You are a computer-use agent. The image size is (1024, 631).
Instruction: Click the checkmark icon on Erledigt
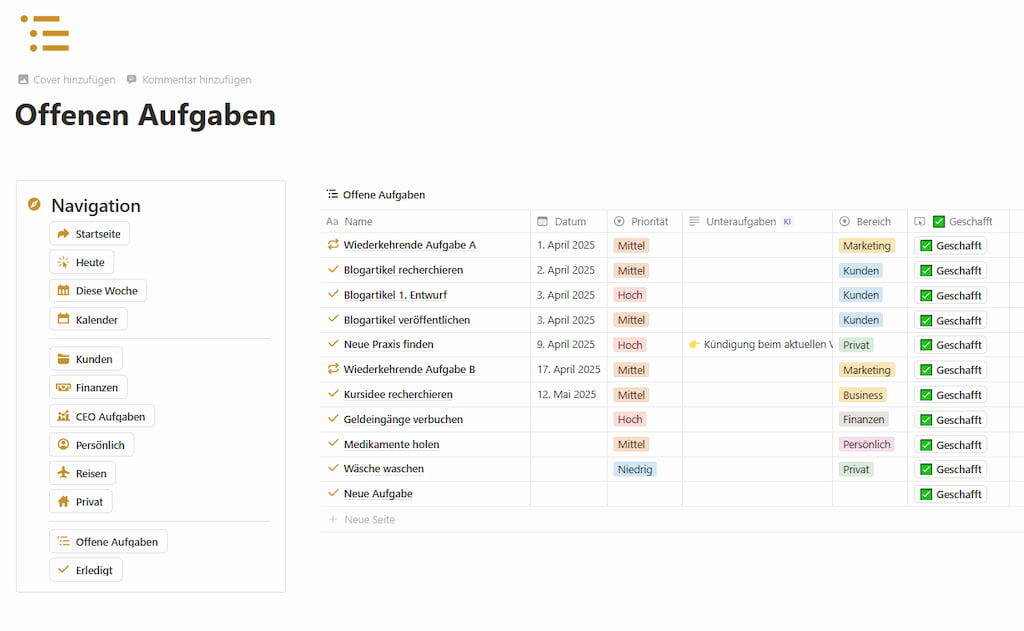pyautogui.click(x=63, y=570)
